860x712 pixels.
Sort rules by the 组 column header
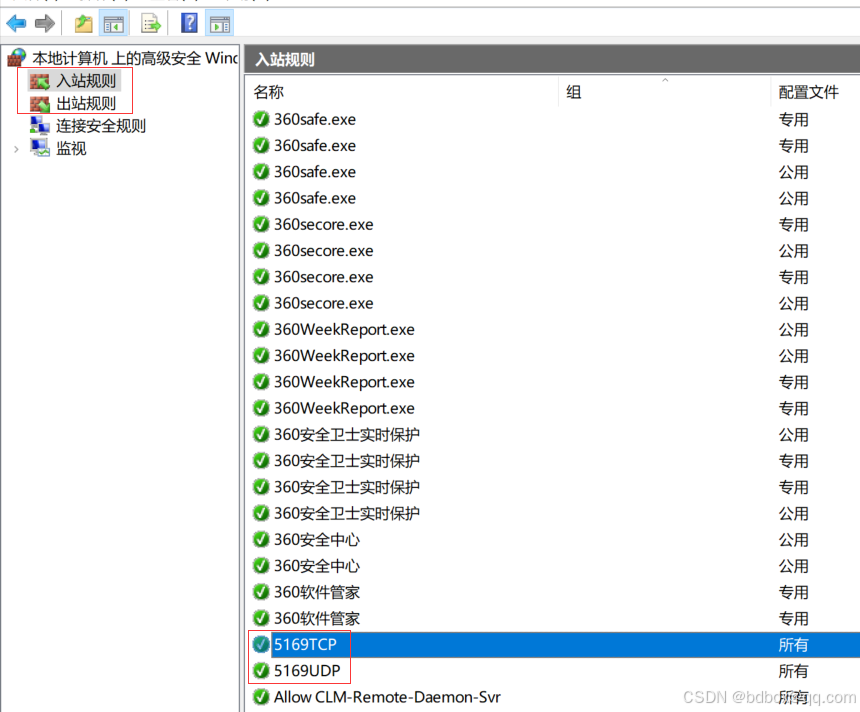[x=574, y=92]
